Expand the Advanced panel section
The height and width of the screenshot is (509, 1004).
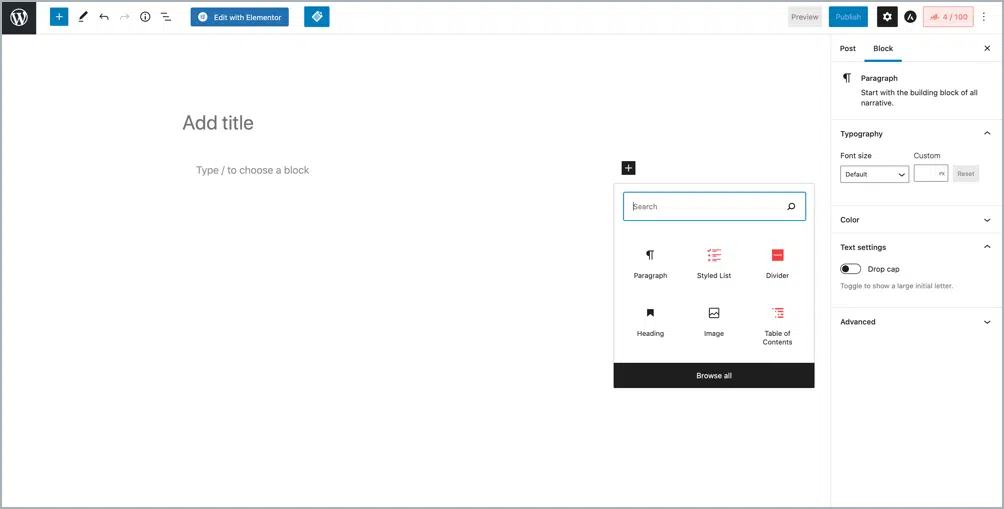pos(916,322)
